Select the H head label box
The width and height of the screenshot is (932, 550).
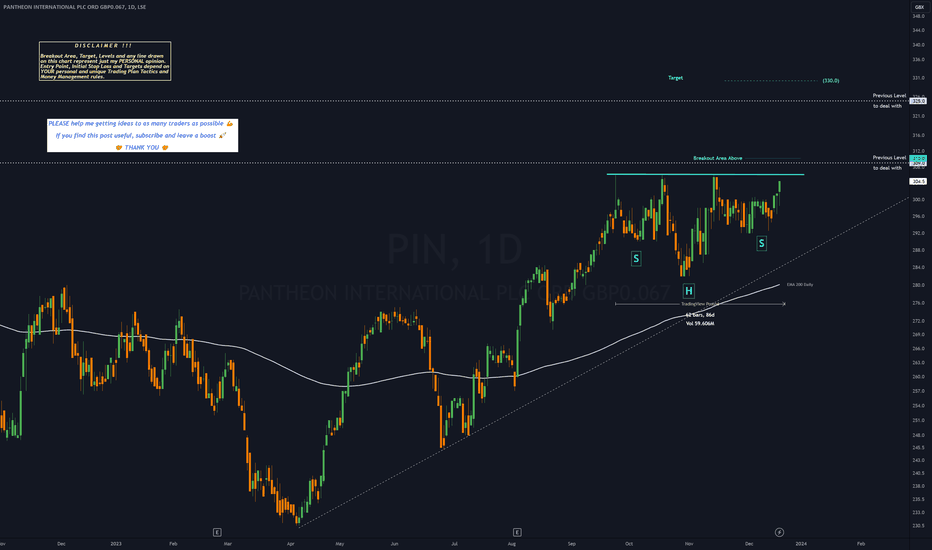click(688, 291)
